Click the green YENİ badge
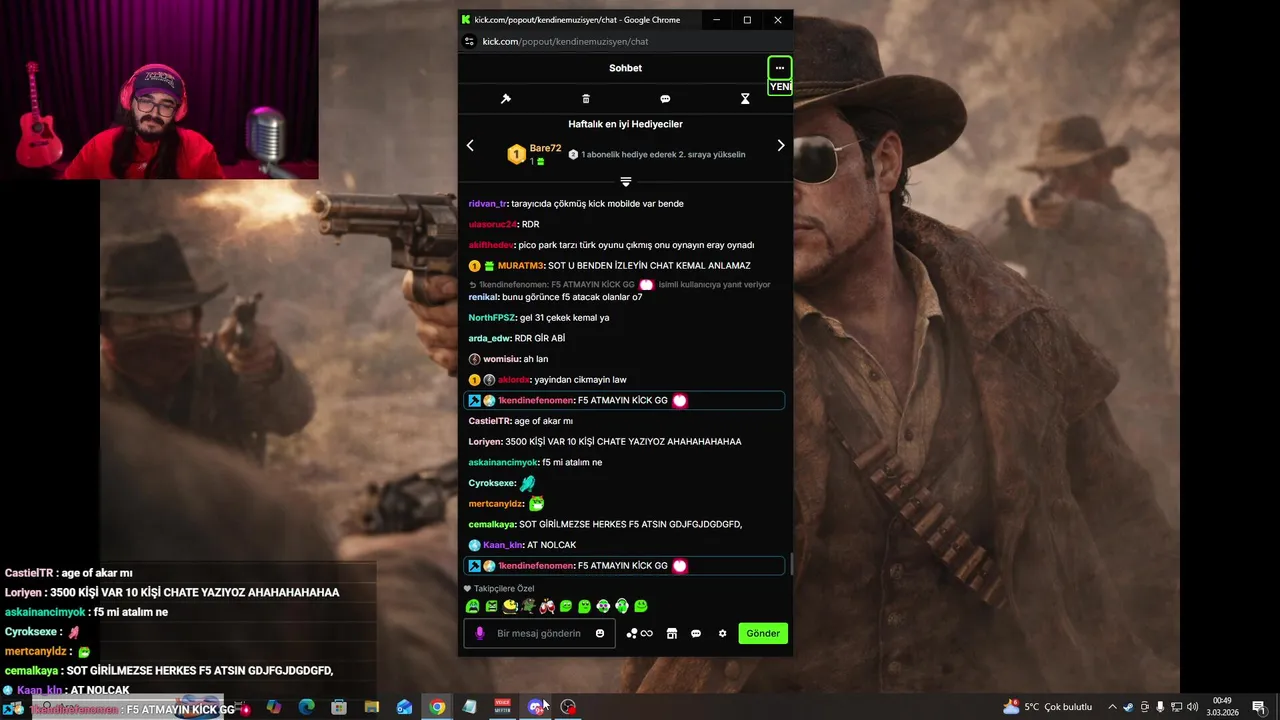This screenshot has height=720, width=1280. pos(780,87)
